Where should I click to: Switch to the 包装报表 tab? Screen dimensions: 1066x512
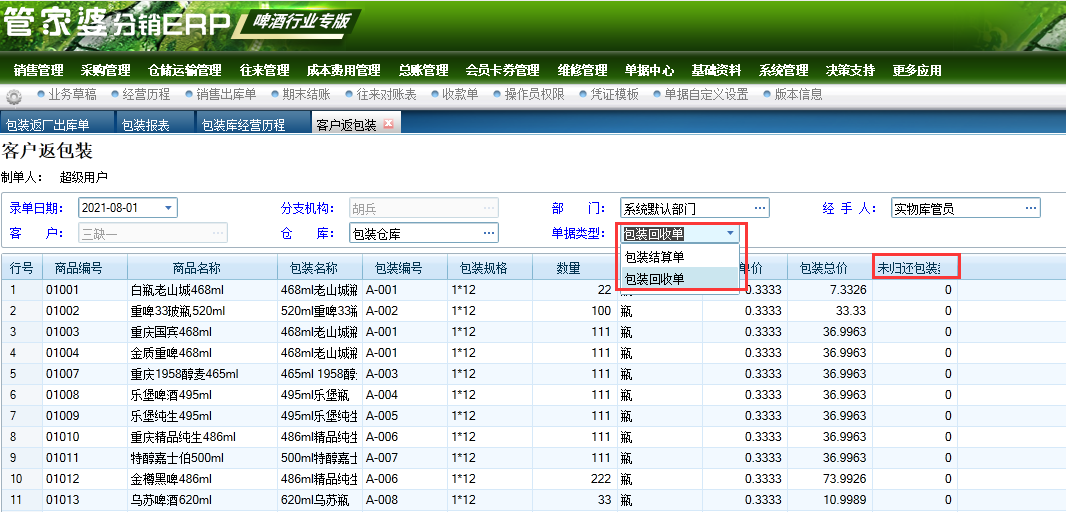pos(155,125)
